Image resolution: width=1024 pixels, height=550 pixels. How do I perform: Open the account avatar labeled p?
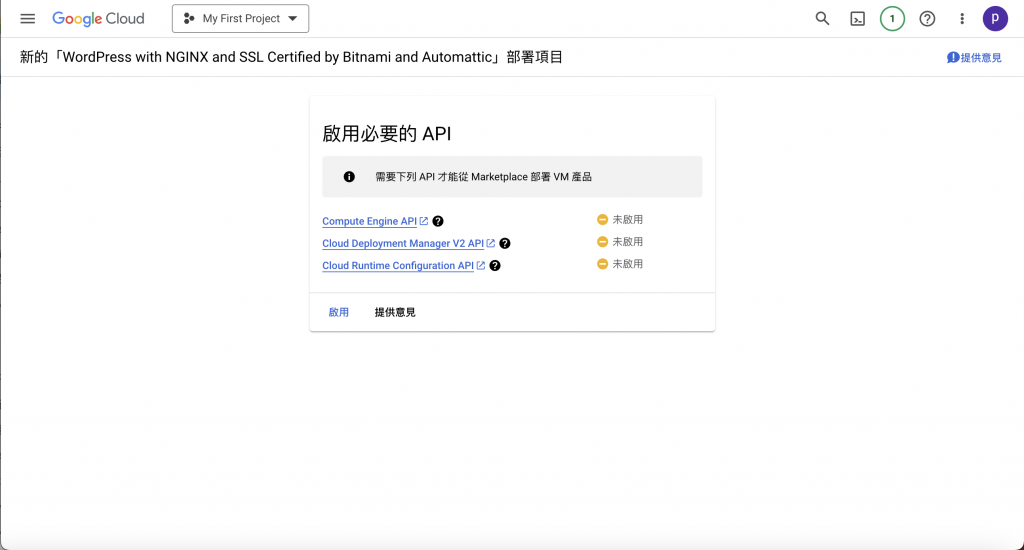(x=995, y=19)
